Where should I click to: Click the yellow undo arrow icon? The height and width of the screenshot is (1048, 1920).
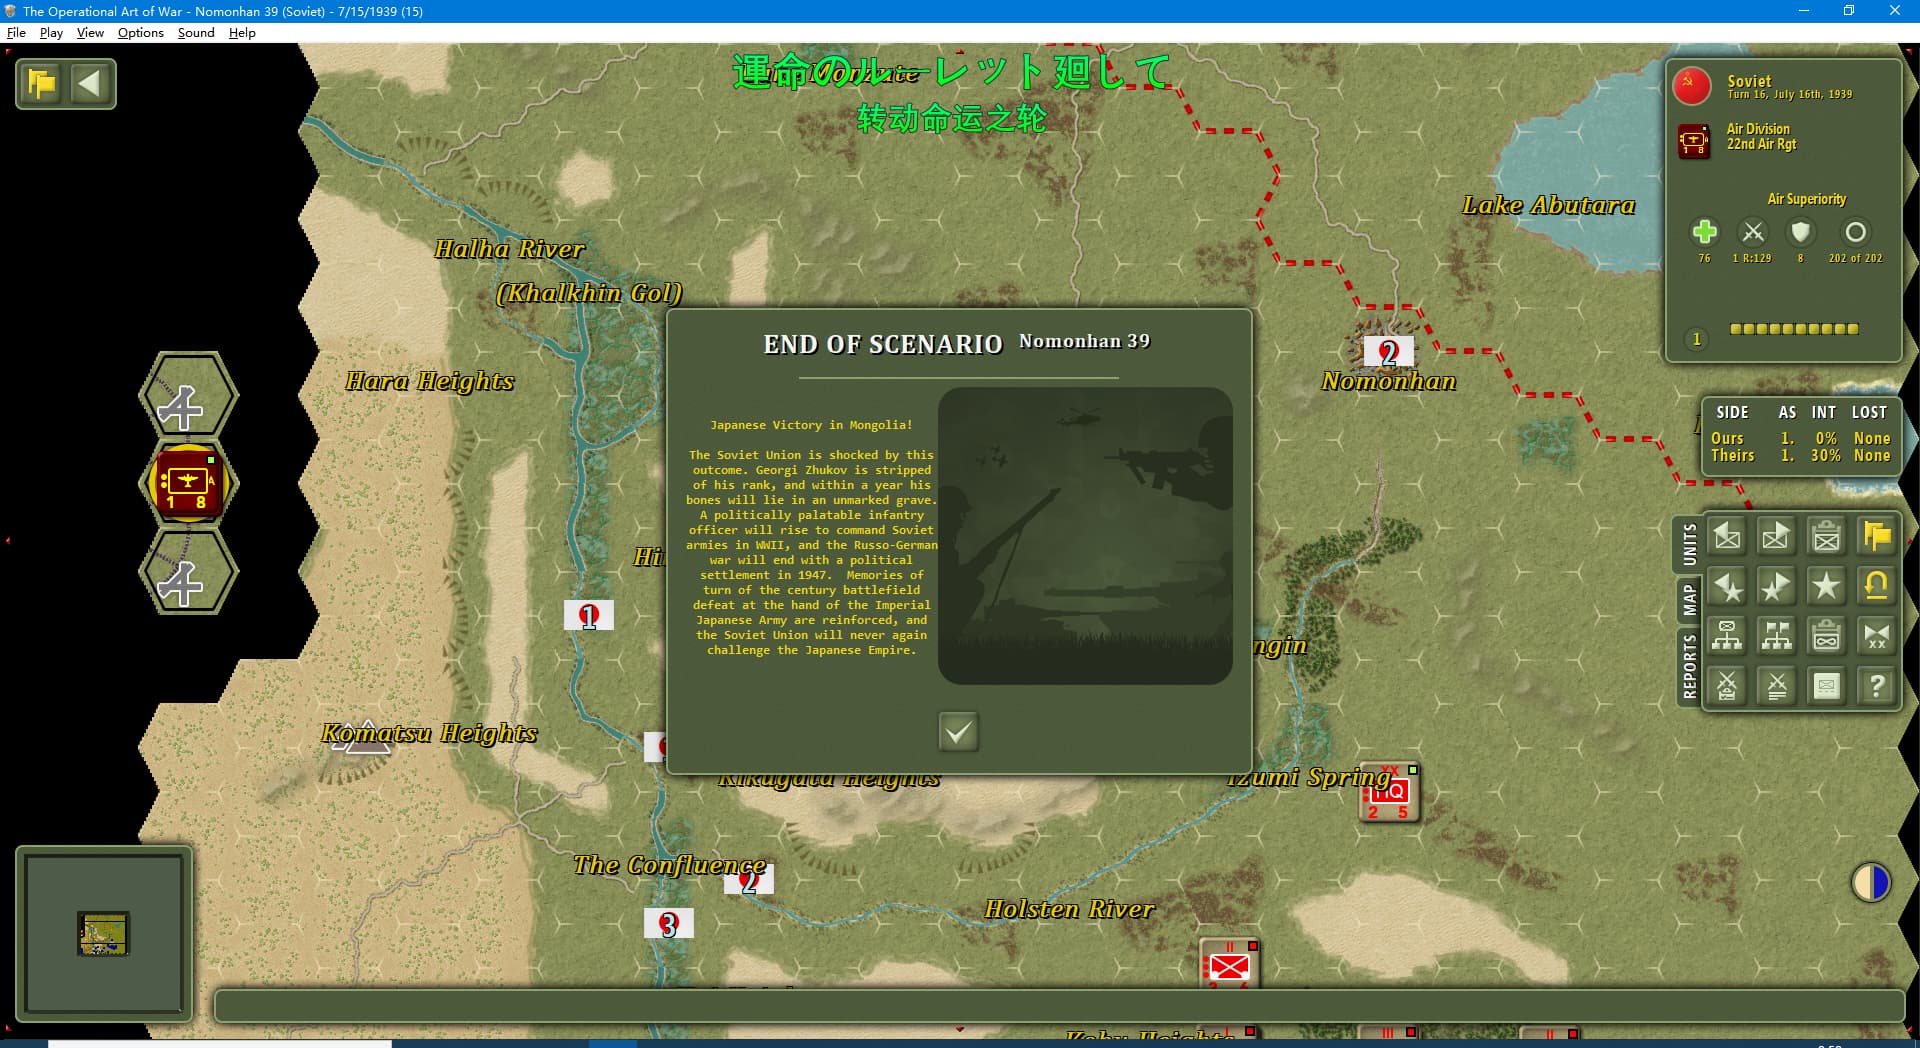click(x=1876, y=587)
